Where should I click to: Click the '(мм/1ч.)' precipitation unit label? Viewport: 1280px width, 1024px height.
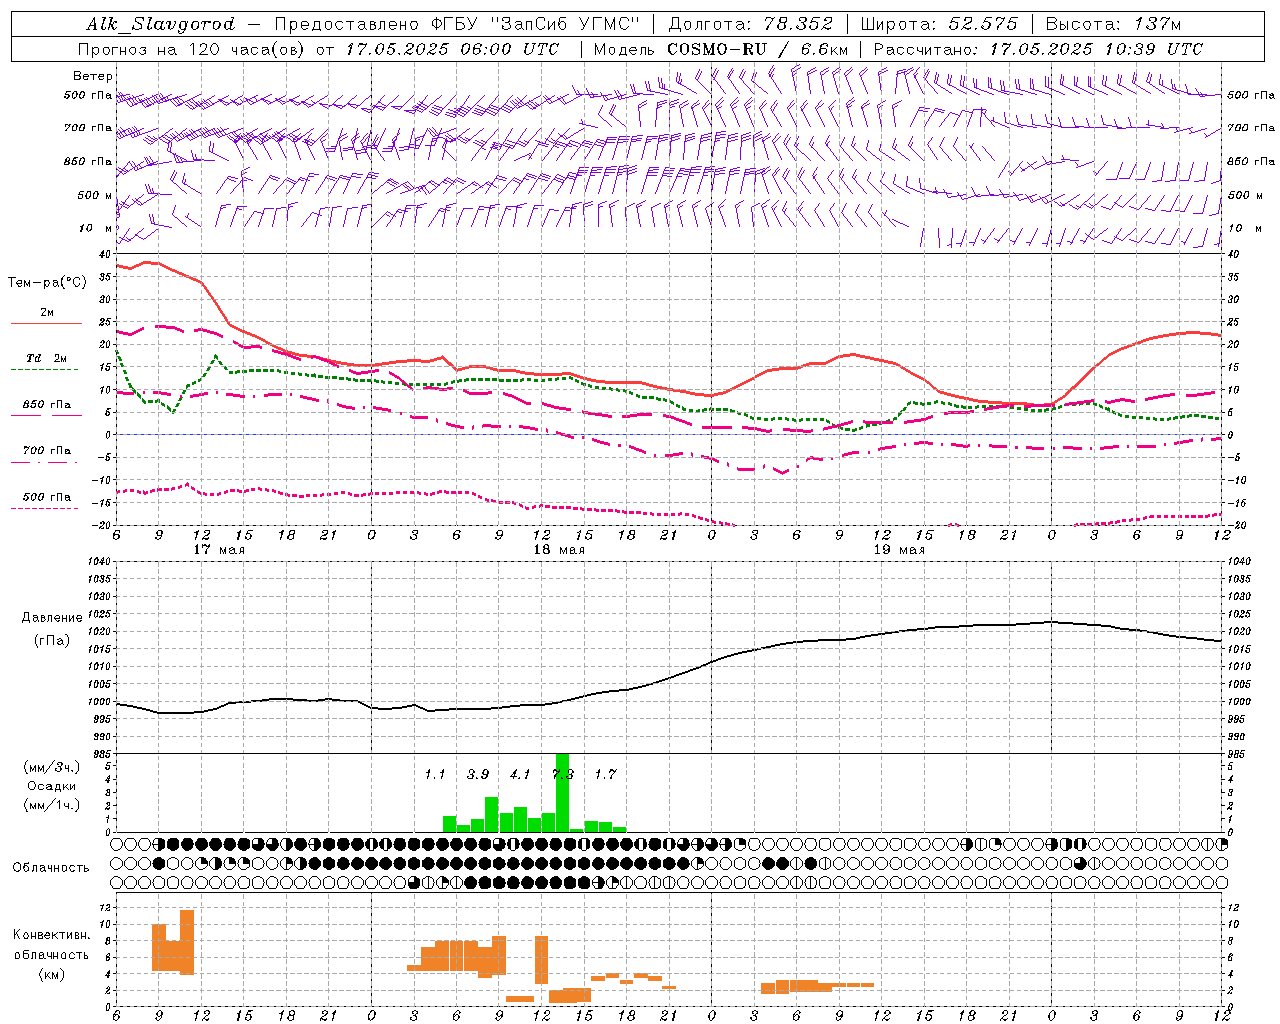click(x=51, y=805)
